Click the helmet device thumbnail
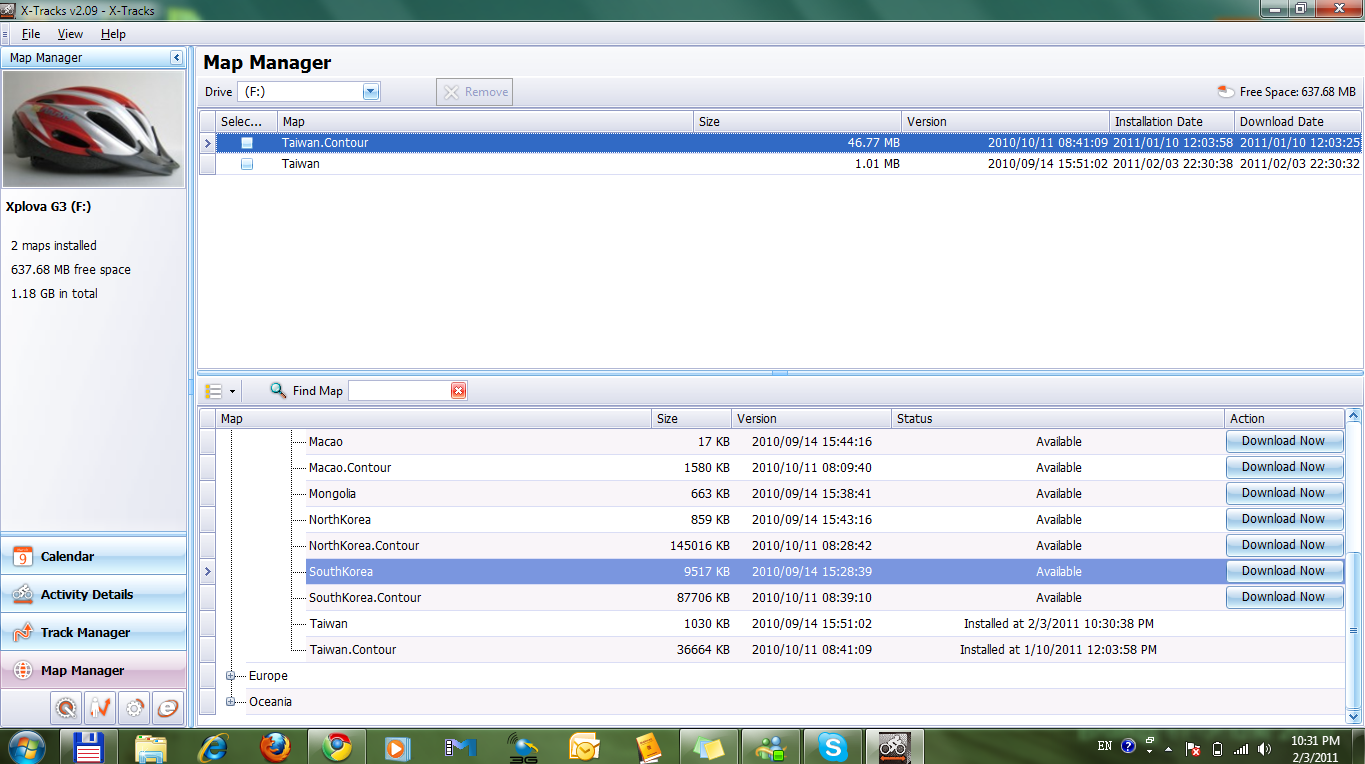 [x=94, y=129]
